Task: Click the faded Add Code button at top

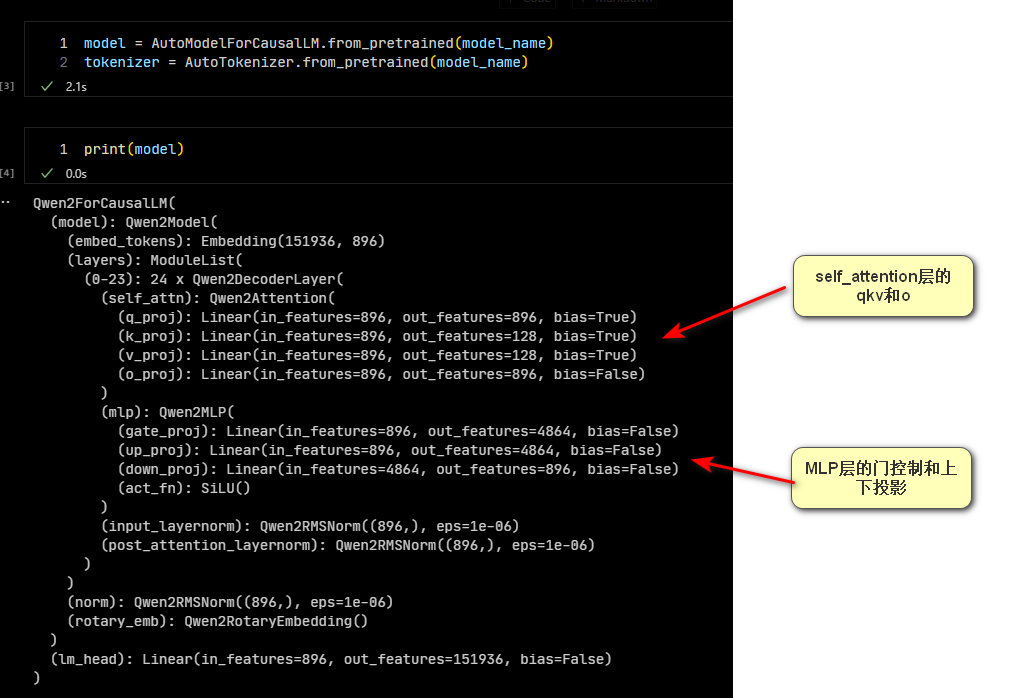Action: (529, 2)
